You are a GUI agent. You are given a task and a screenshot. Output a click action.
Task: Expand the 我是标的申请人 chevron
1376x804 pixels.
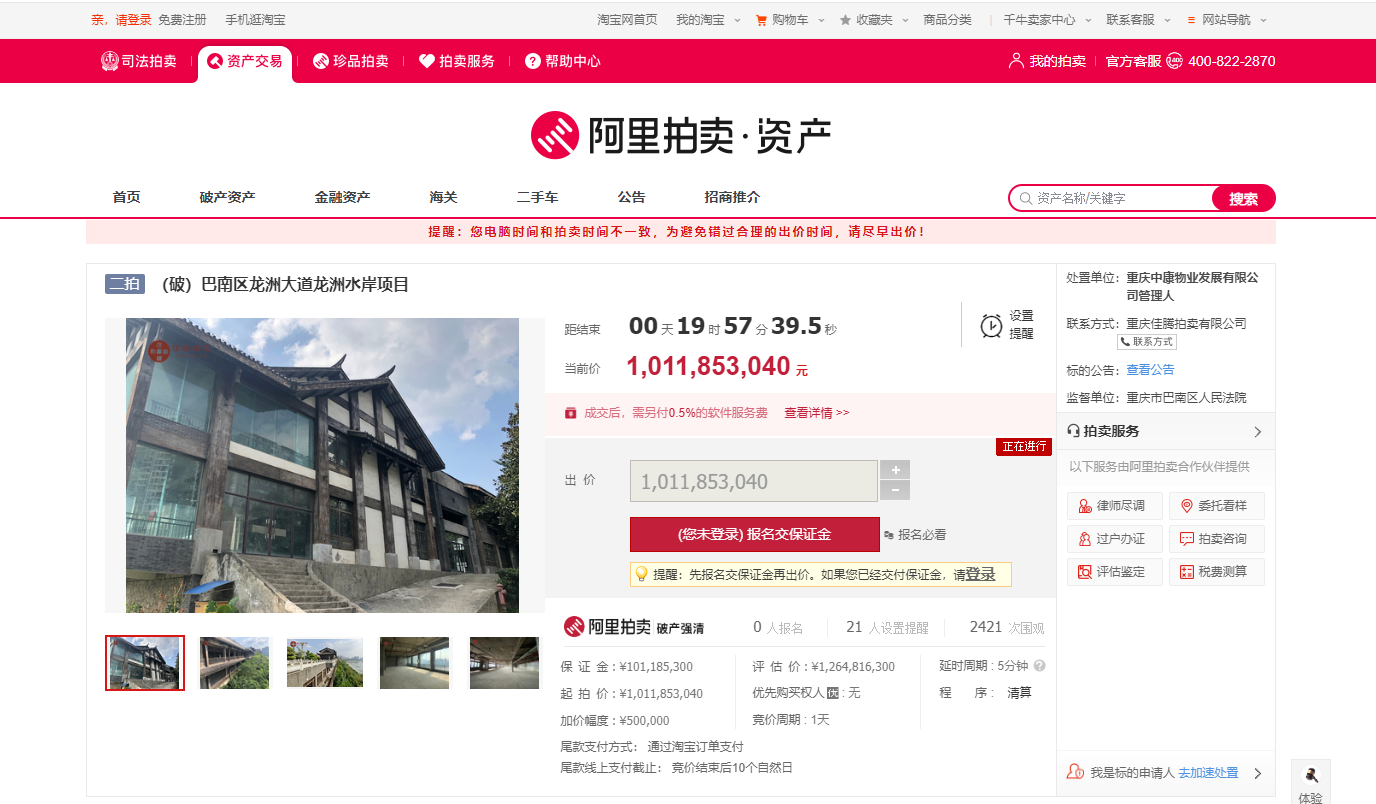point(1258,773)
